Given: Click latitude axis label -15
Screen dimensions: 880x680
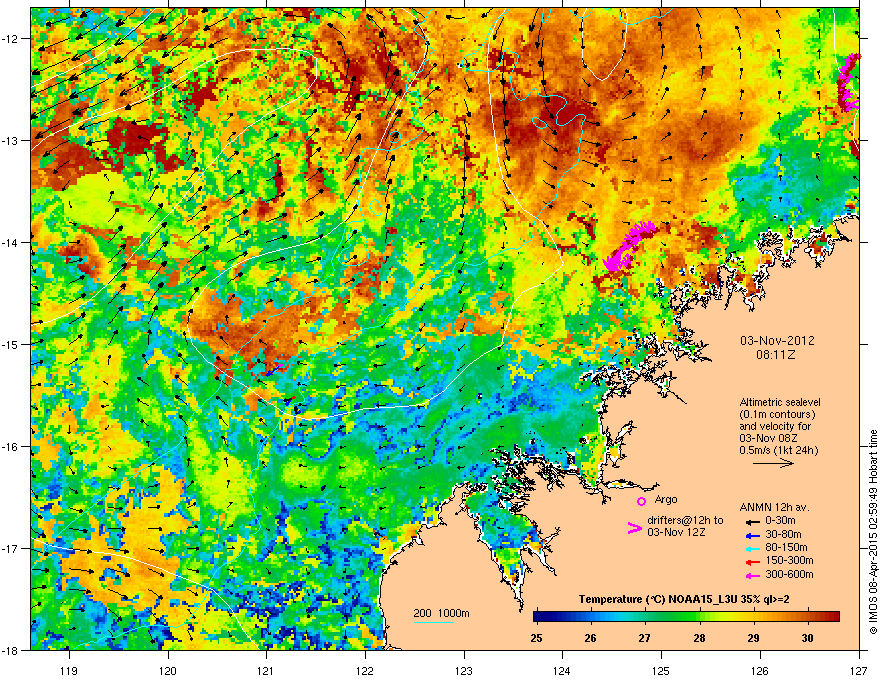Looking at the screenshot, I should click(11, 344).
